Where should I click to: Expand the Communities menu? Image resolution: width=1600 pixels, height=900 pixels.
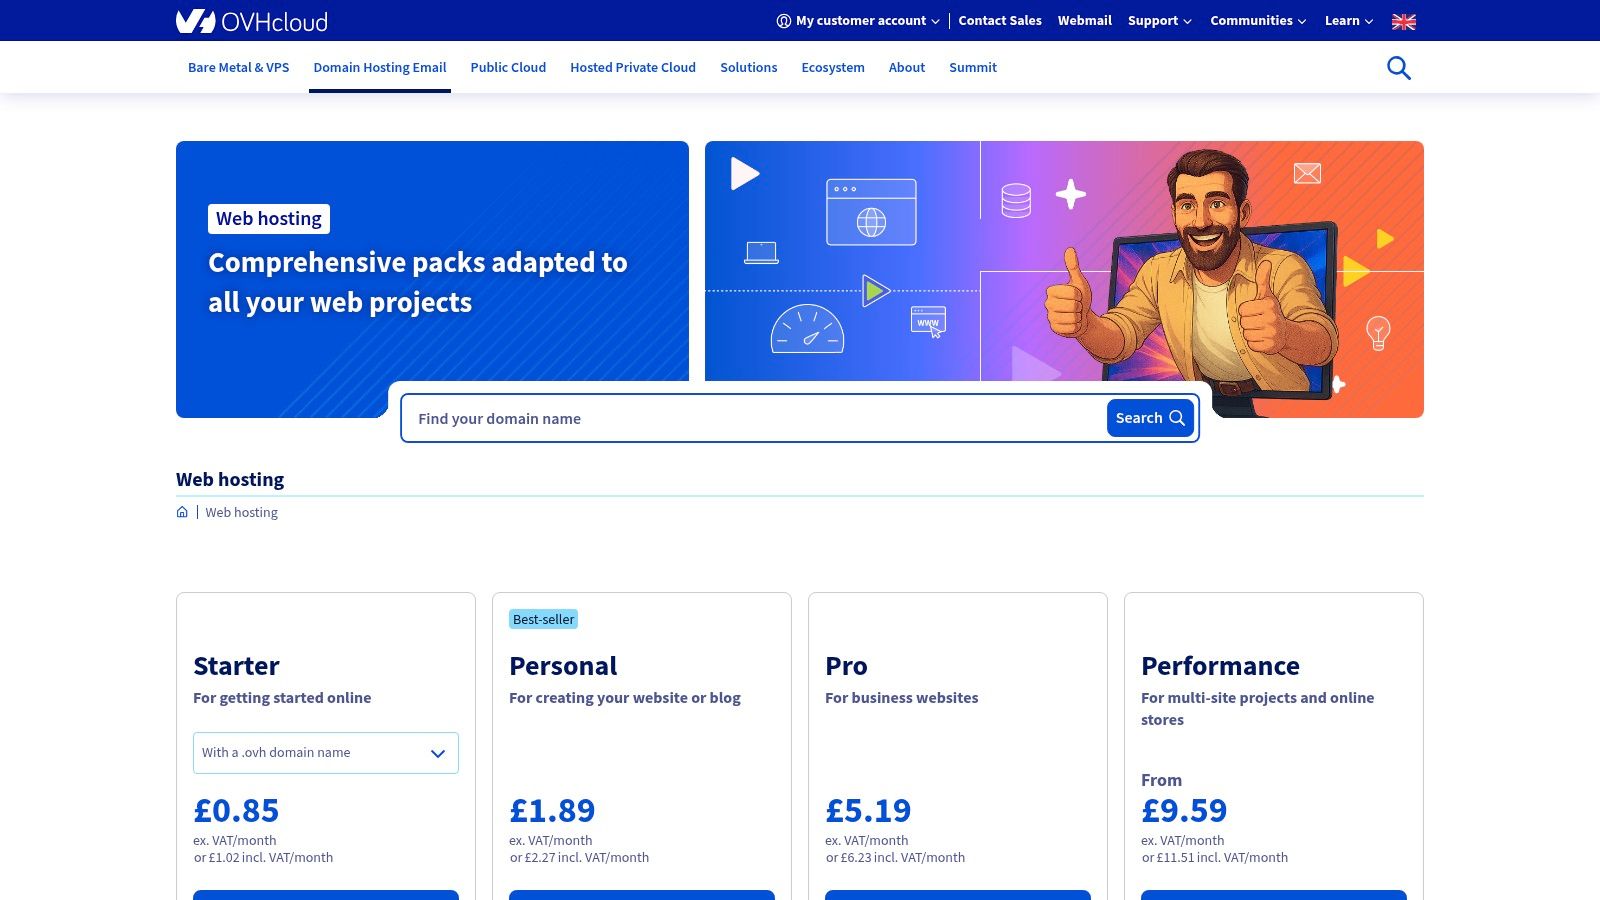tap(1258, 21)
